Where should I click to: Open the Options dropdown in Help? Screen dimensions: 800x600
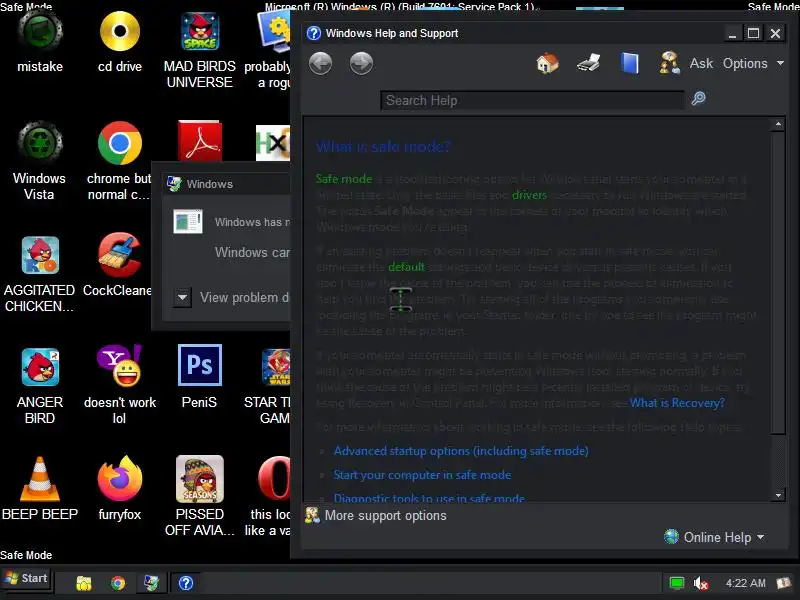753,63
